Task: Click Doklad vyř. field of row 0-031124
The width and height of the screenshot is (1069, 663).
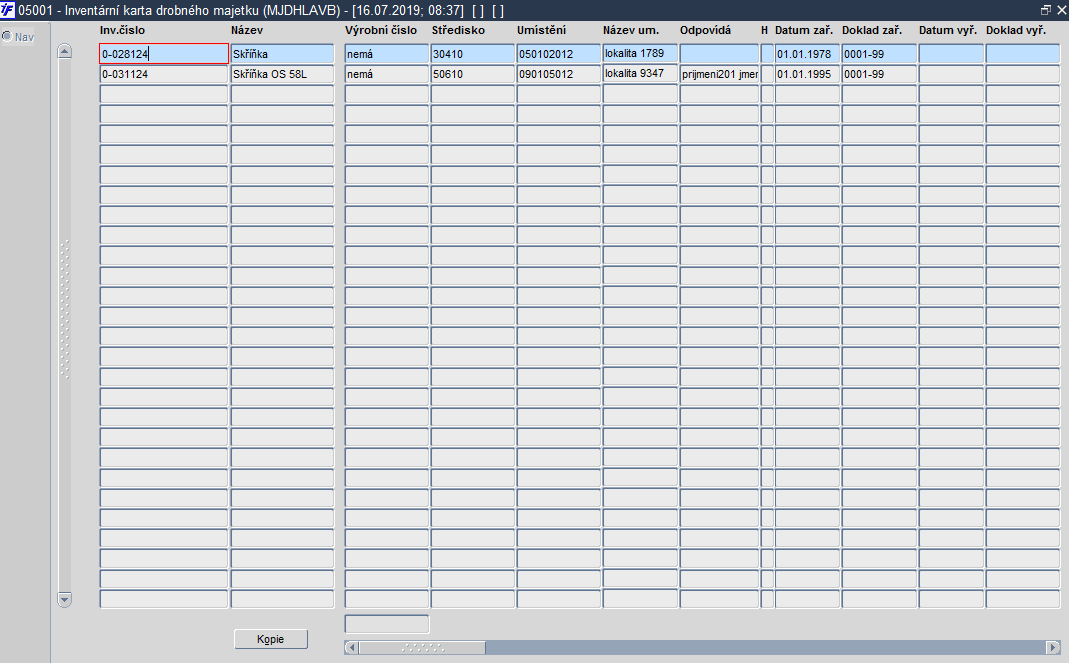Action: pyautogui.click(x=1023, y=74)
